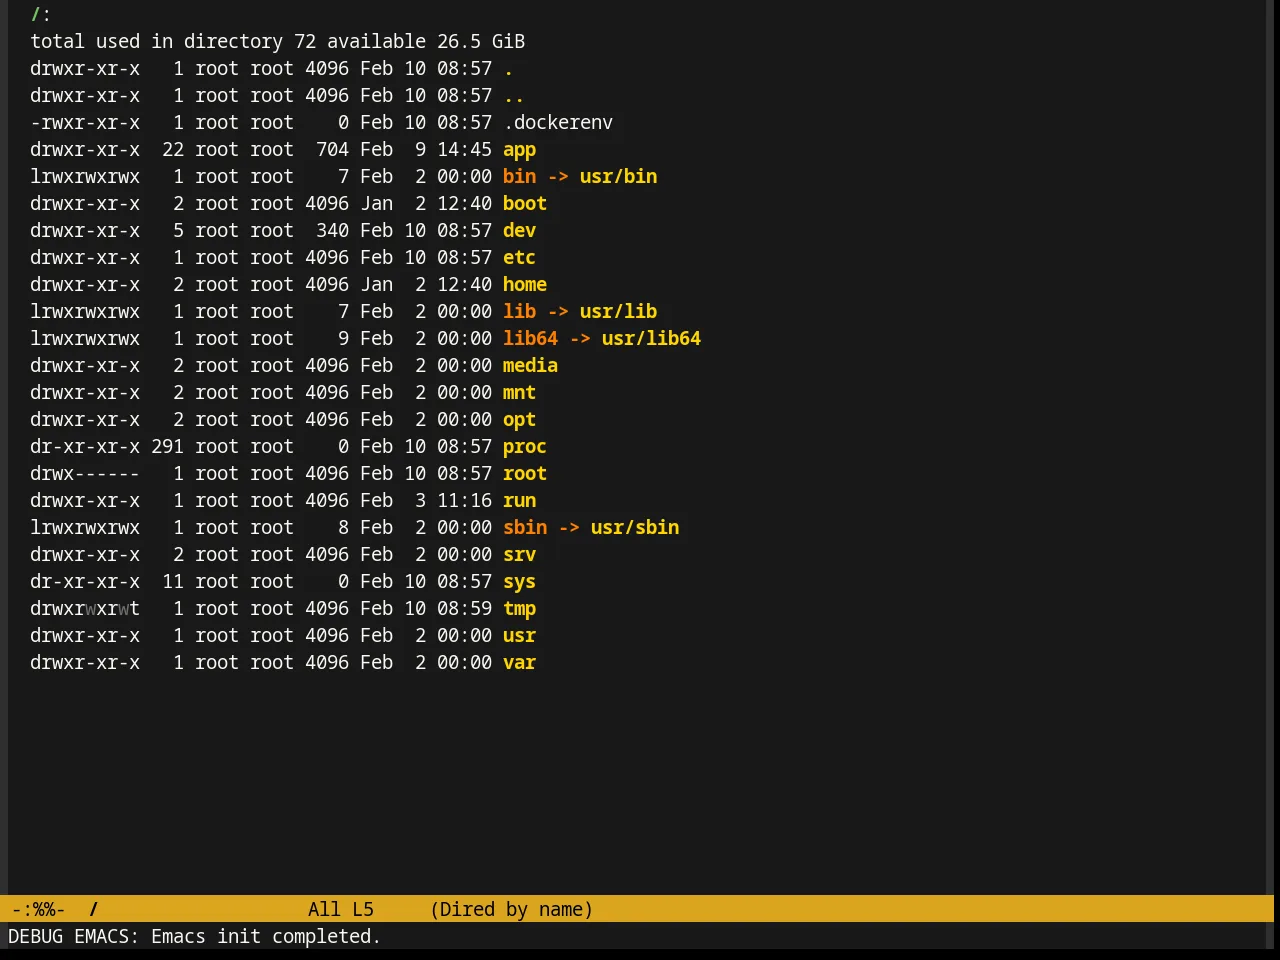This screenshot has height=960, width=1280.
Task: Follow the lib symlink name
Action: tap(519, 312)
